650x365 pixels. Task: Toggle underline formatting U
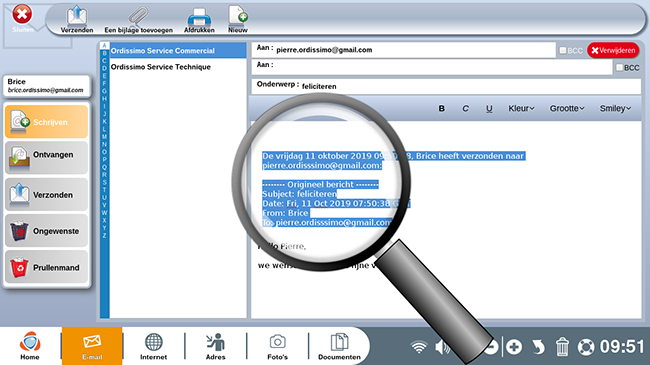coord(489,108)
